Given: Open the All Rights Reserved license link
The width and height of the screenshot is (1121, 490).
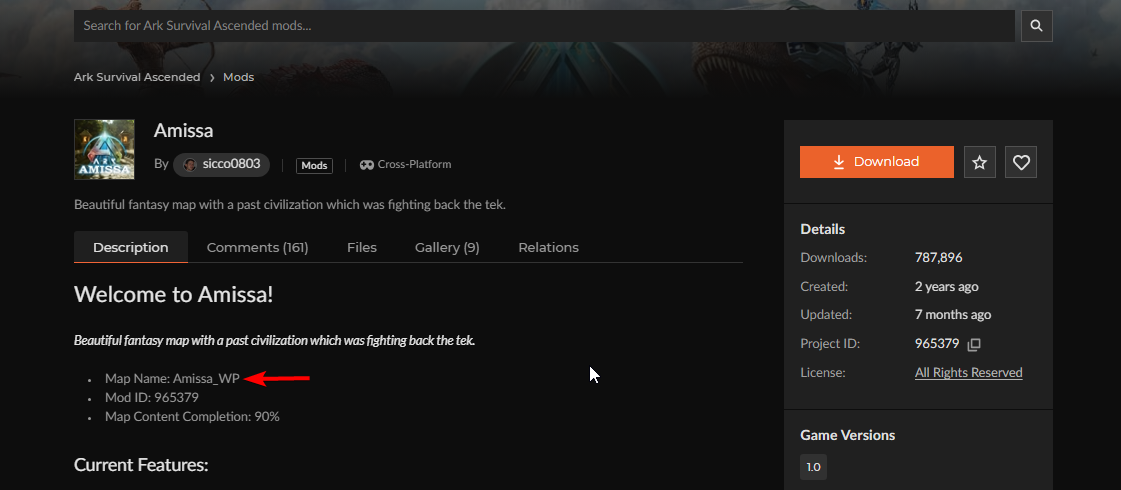Looking at the screenshot, I should pos(968,373).
